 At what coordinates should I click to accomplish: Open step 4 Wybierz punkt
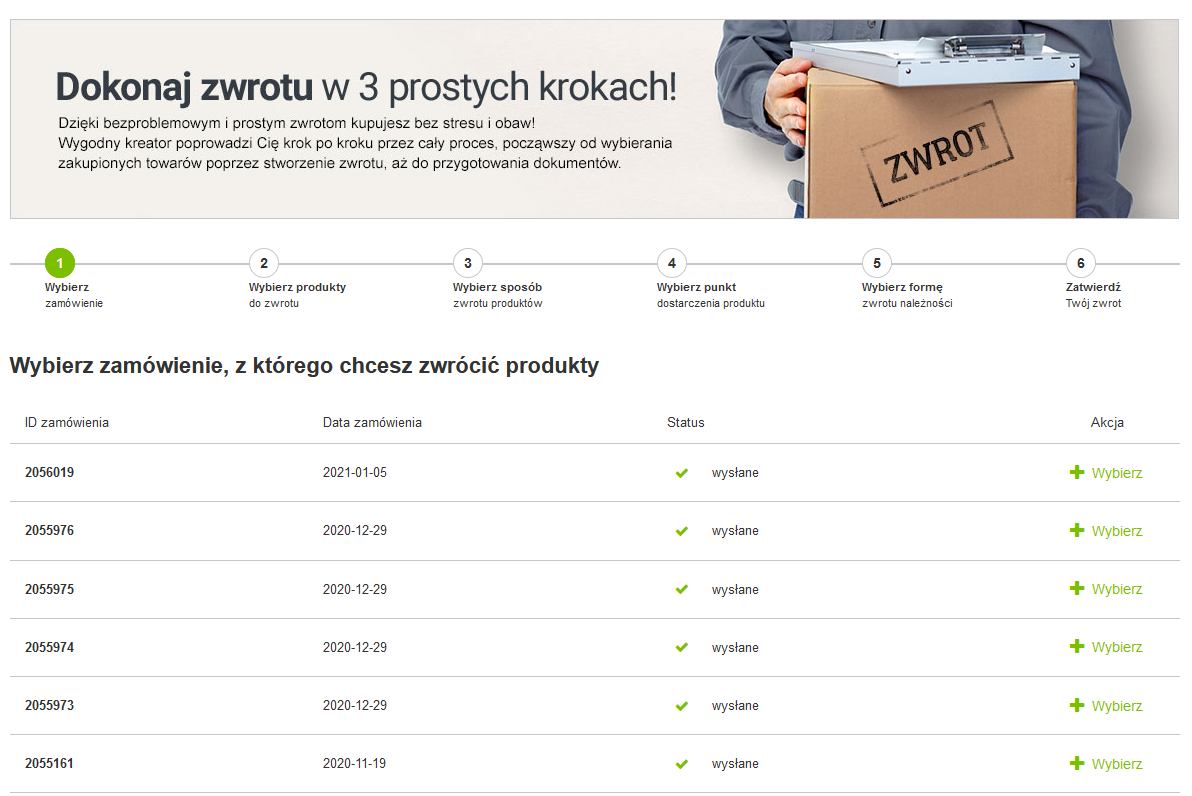(x=672, y=264)
